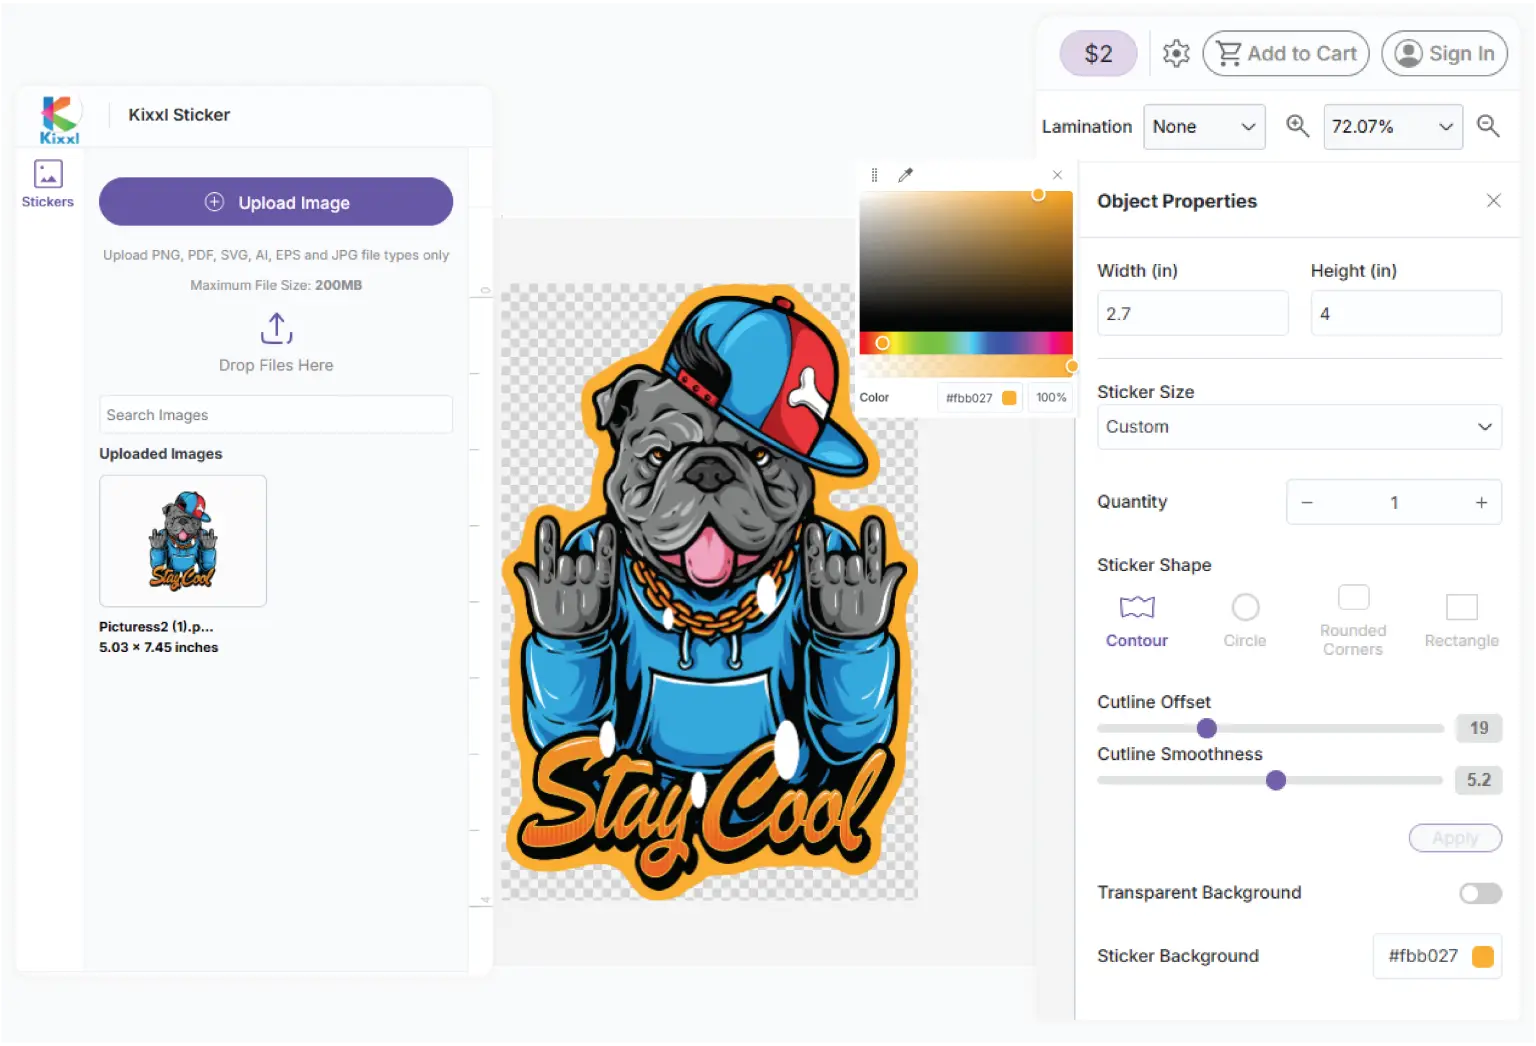Select the Picturess2 uploaded image thumbnail
The height and width of the screenshot is (1046, 1536).
(x=183, y=541)
